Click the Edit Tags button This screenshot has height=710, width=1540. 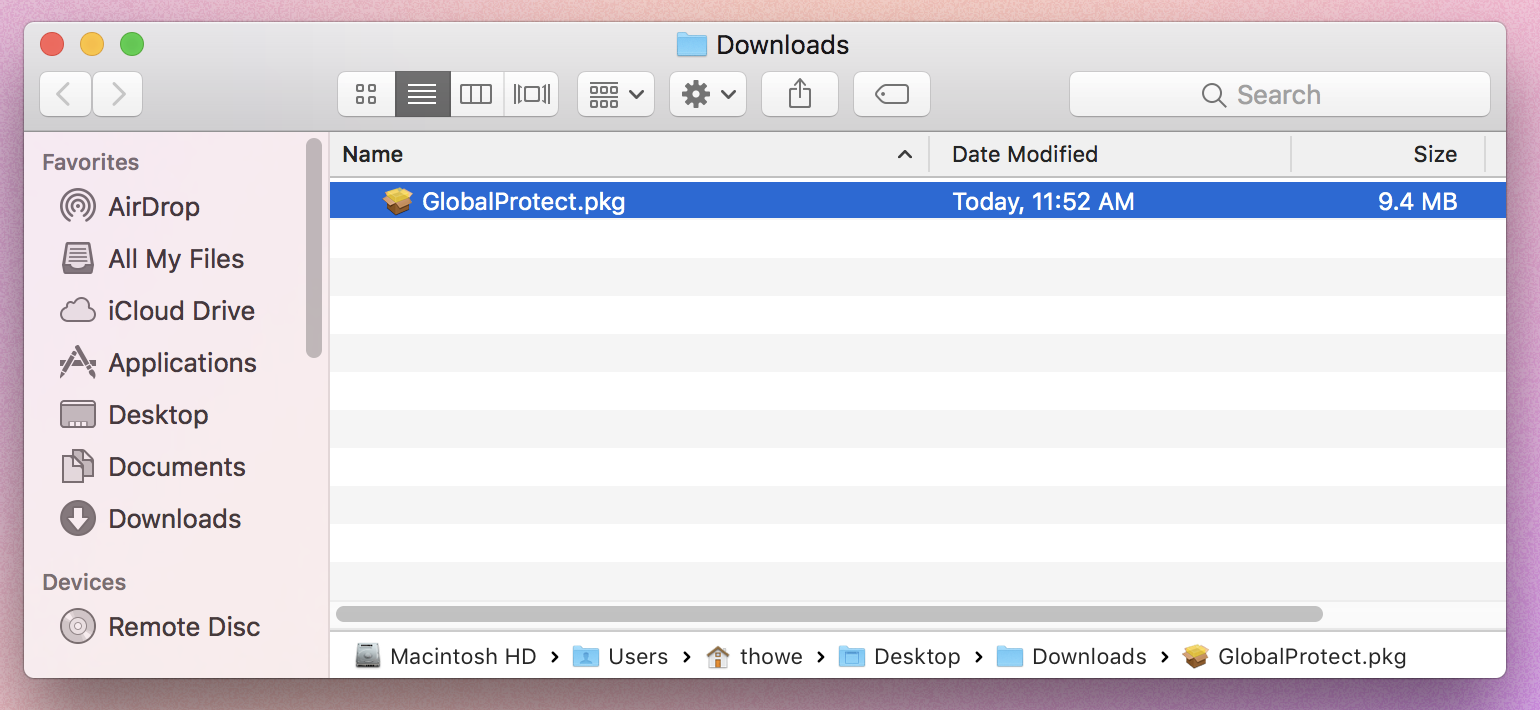point(892,95)
